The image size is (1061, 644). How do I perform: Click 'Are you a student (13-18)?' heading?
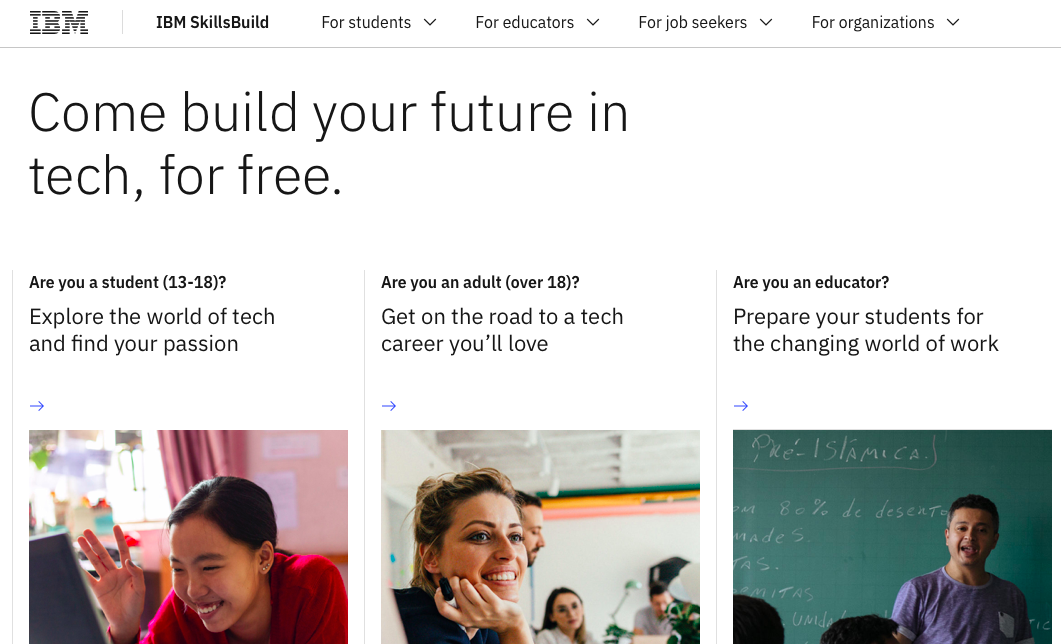128,283
